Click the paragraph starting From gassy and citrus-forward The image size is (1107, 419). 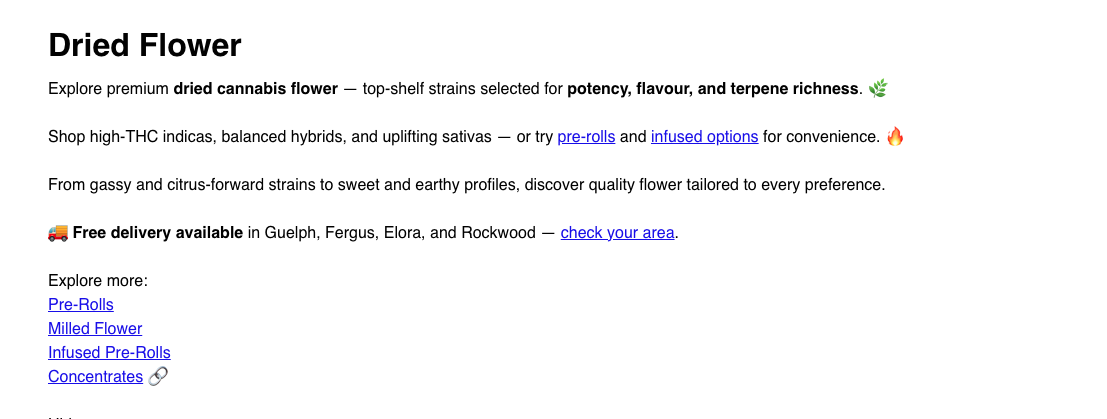pos(466,185)
